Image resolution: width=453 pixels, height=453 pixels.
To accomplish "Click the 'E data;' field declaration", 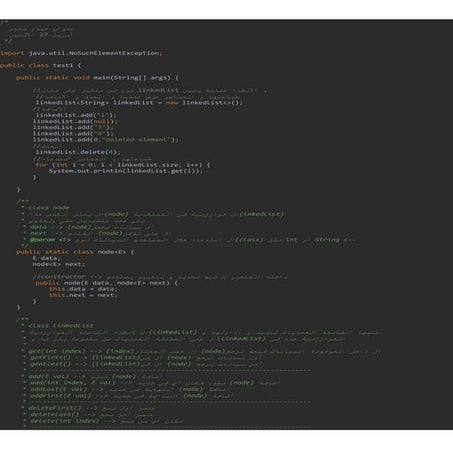I will click(x=47, y=258).
